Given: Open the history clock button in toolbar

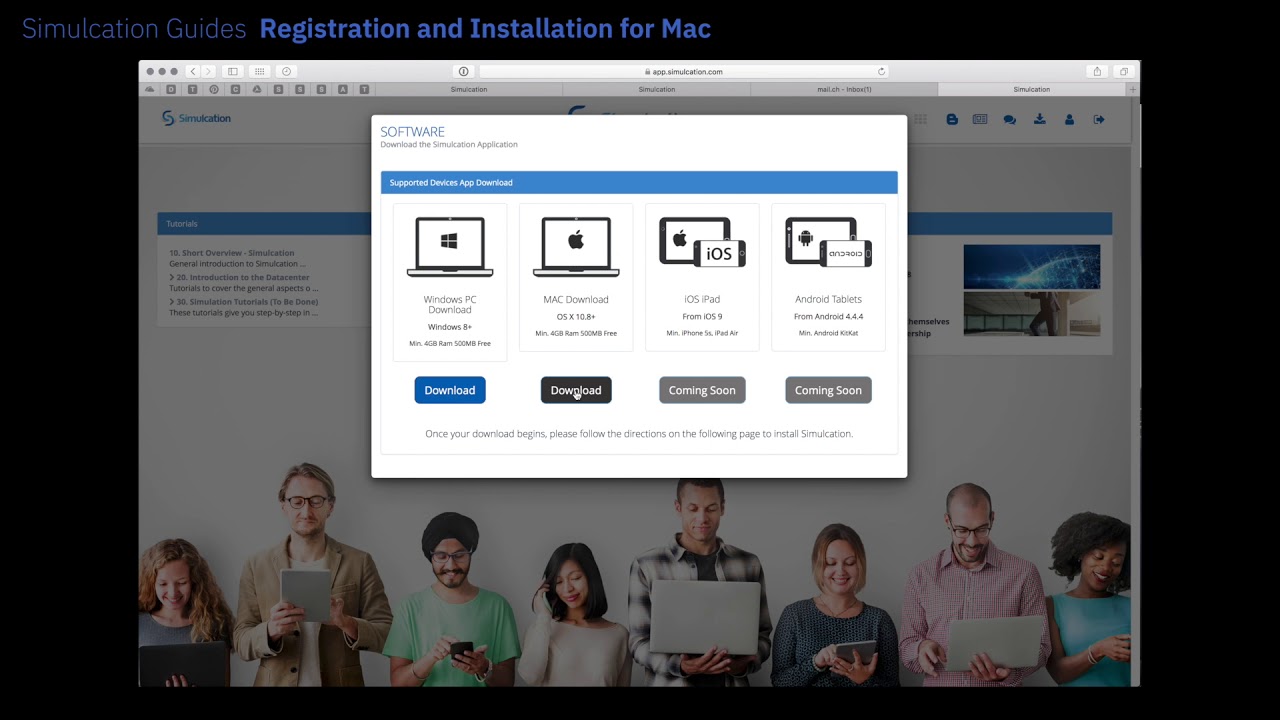Looking at the screenshot, I should (x=286, y=71).
